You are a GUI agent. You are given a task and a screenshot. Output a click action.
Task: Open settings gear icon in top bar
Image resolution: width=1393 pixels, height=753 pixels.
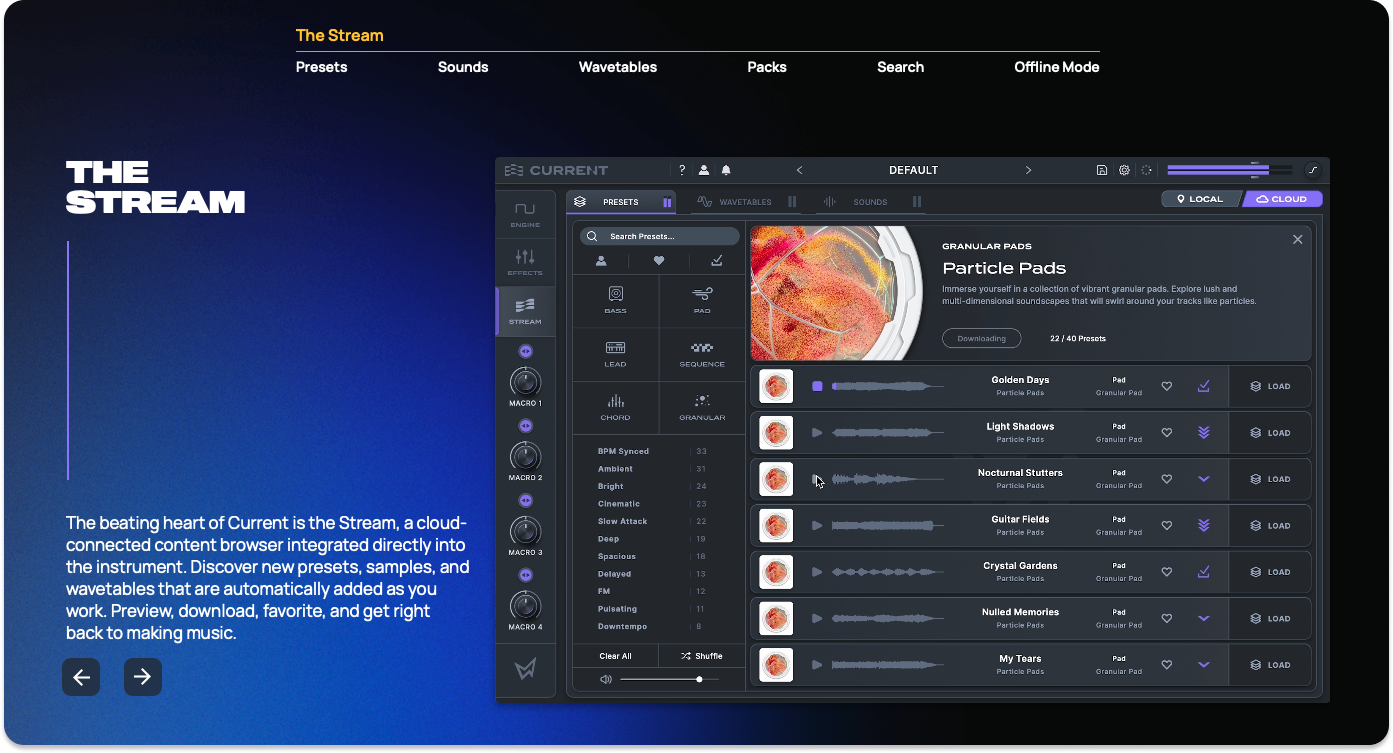[x=1124, y=170]
